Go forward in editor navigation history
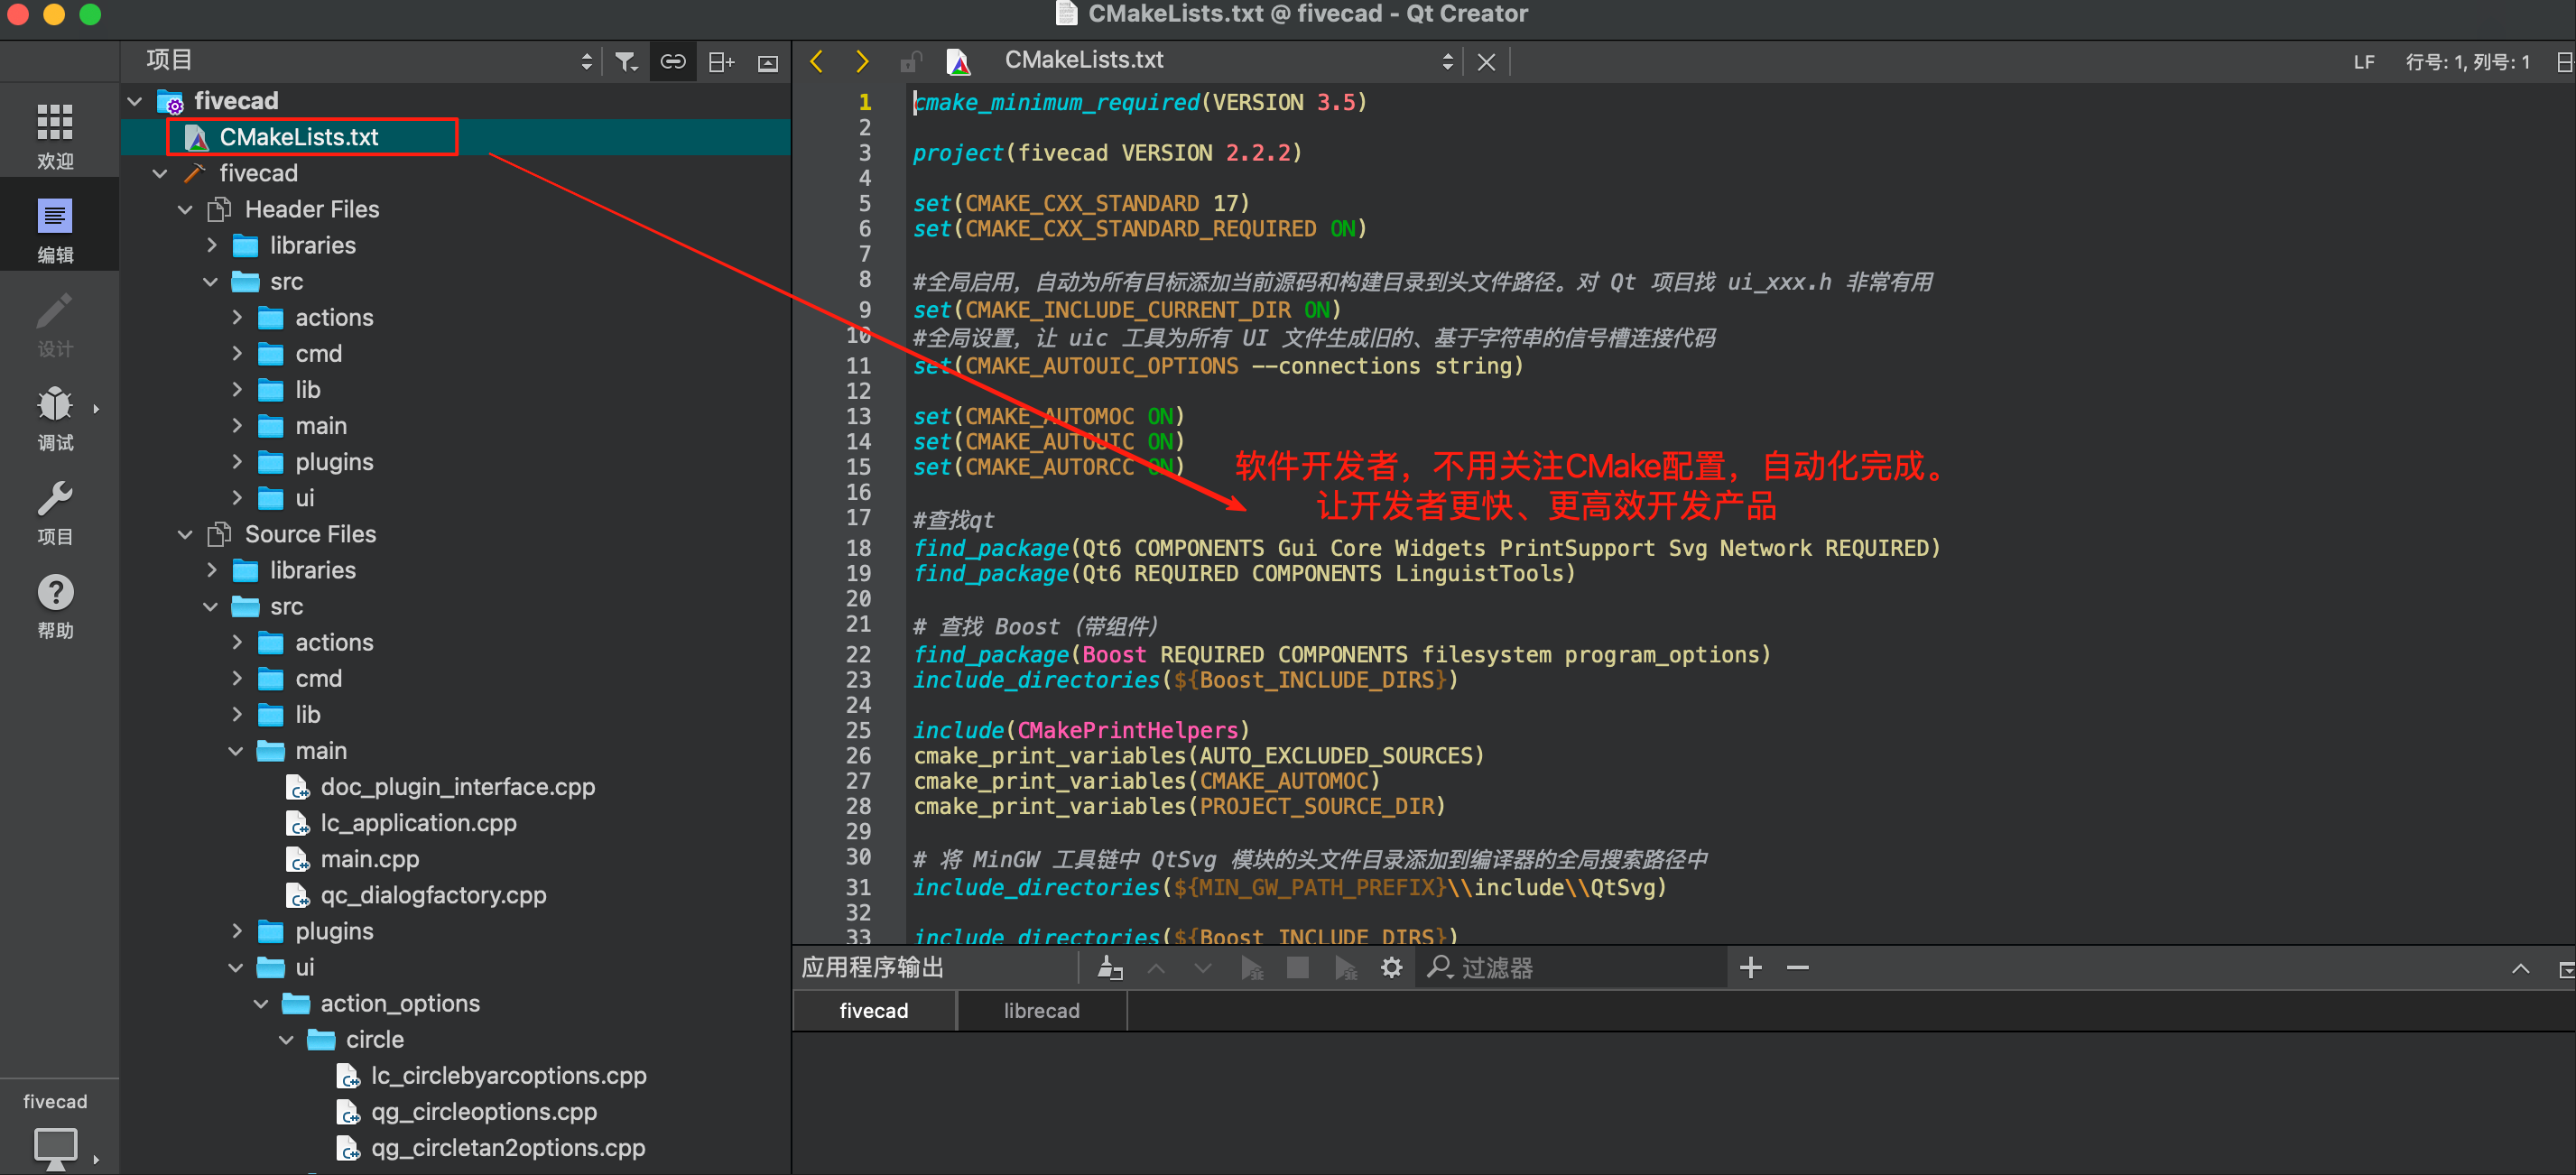 point(862,62)
